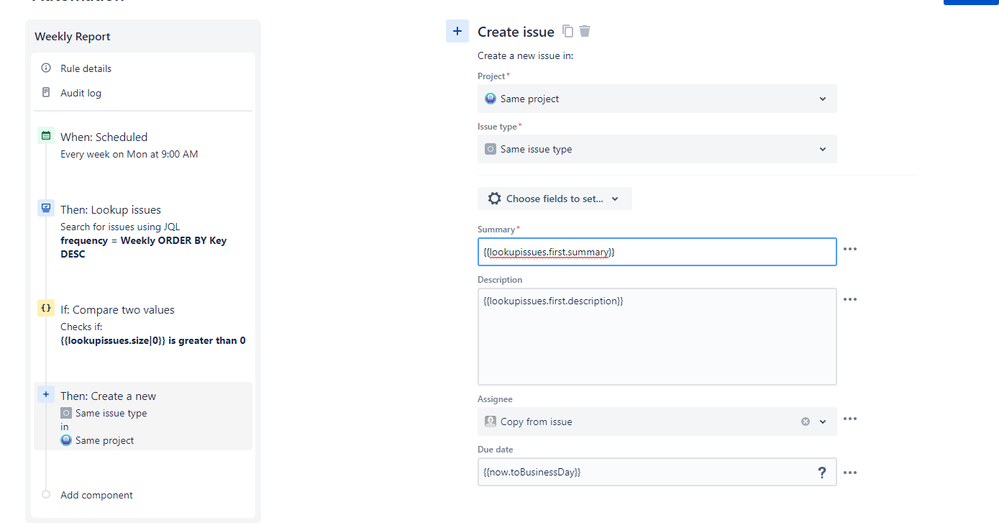Click inside the Description text area
Screen dimensions: 999x523
656,340
